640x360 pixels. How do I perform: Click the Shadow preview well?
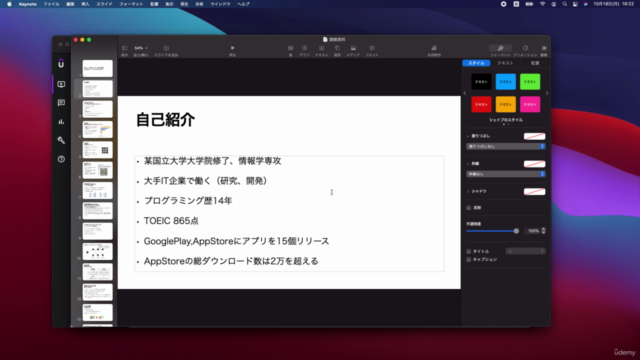(x=534, y=191)
